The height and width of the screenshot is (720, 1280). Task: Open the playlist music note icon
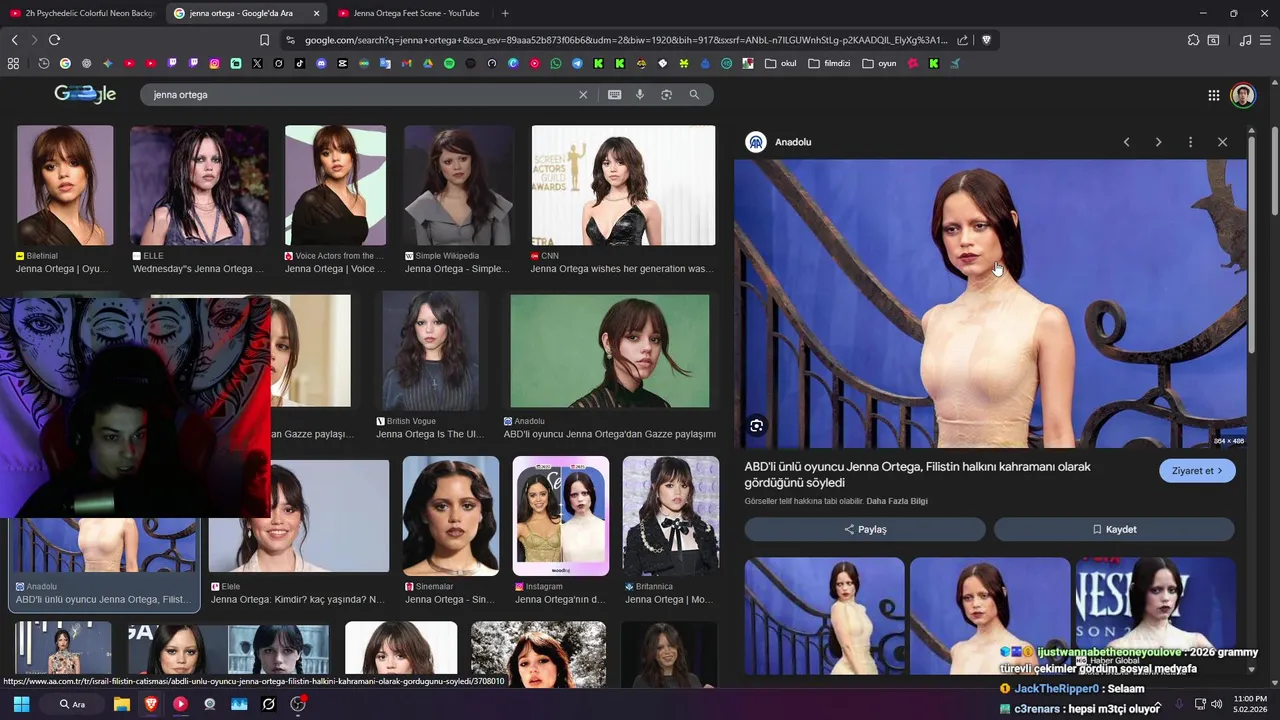point(1245,40)
